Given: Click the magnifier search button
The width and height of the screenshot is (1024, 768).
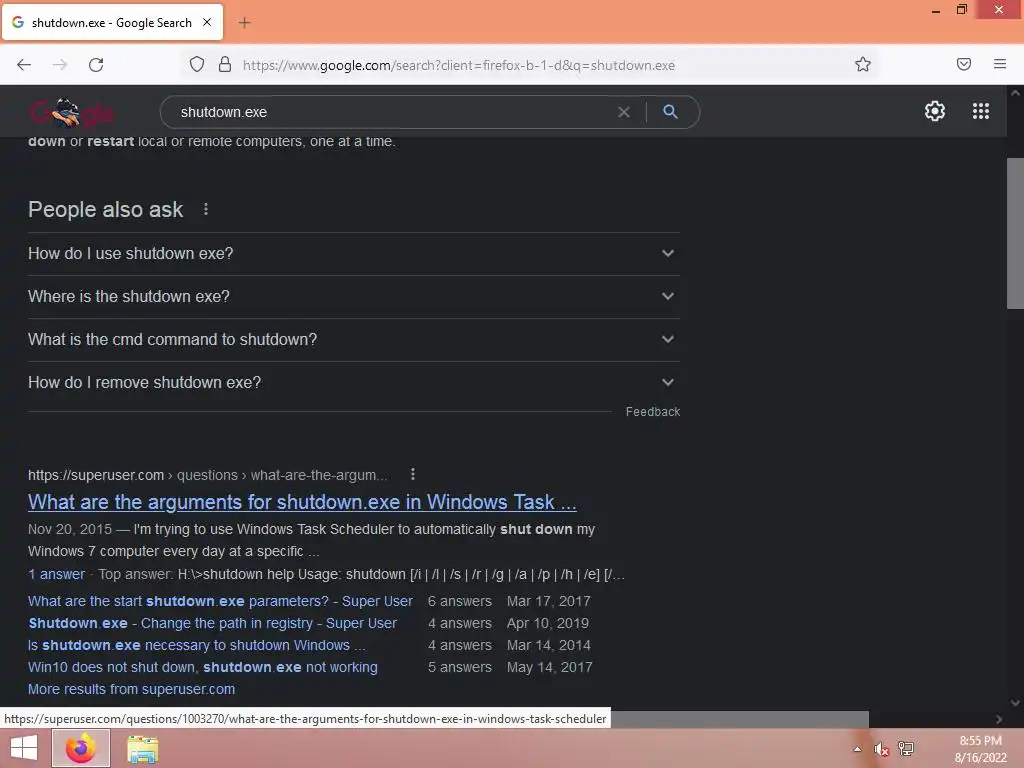Looking at the screenshot, I should pos(670,112).
